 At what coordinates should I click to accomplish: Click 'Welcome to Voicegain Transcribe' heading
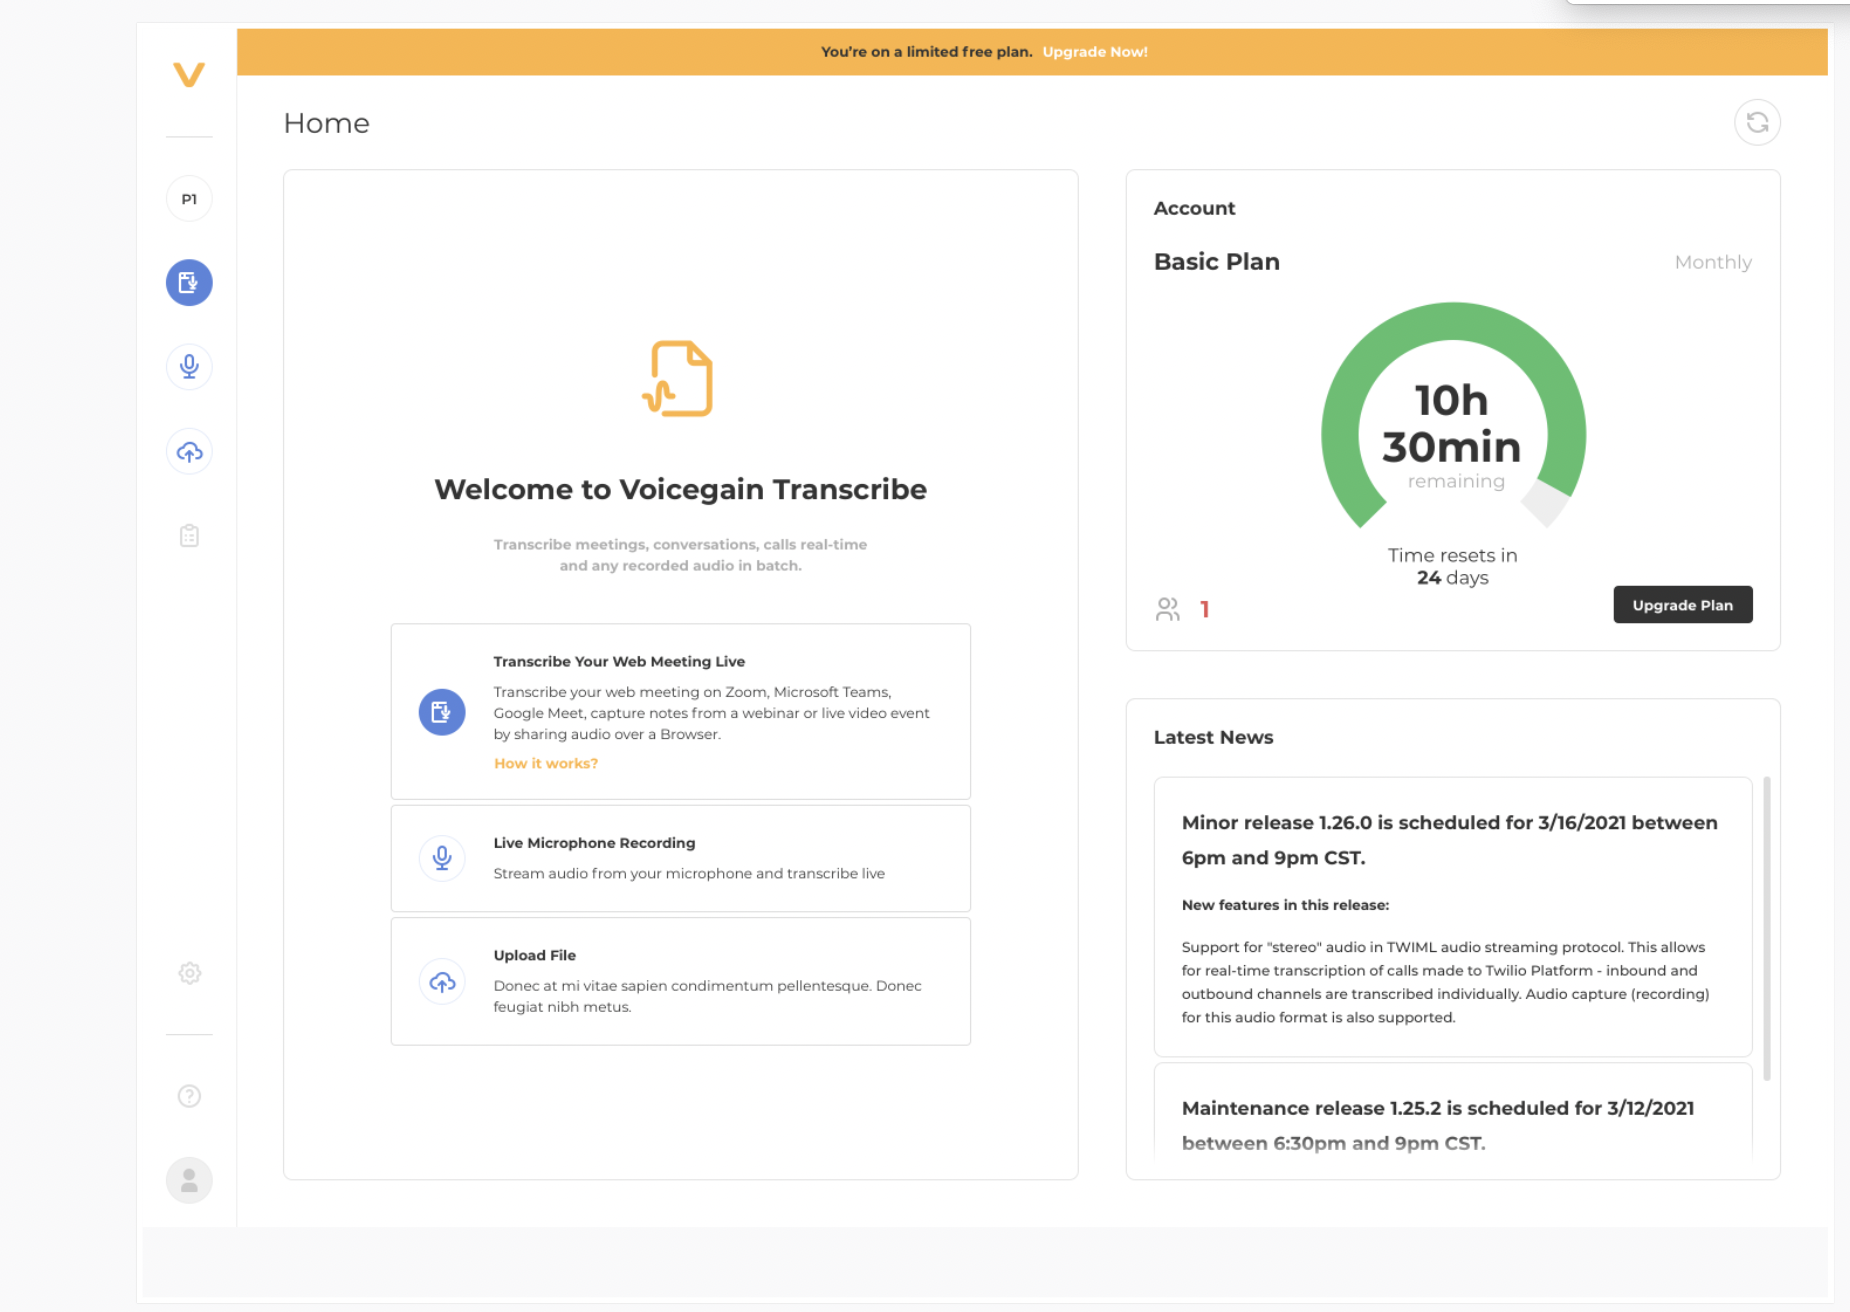pyautogui.click(x=680, y=489)
